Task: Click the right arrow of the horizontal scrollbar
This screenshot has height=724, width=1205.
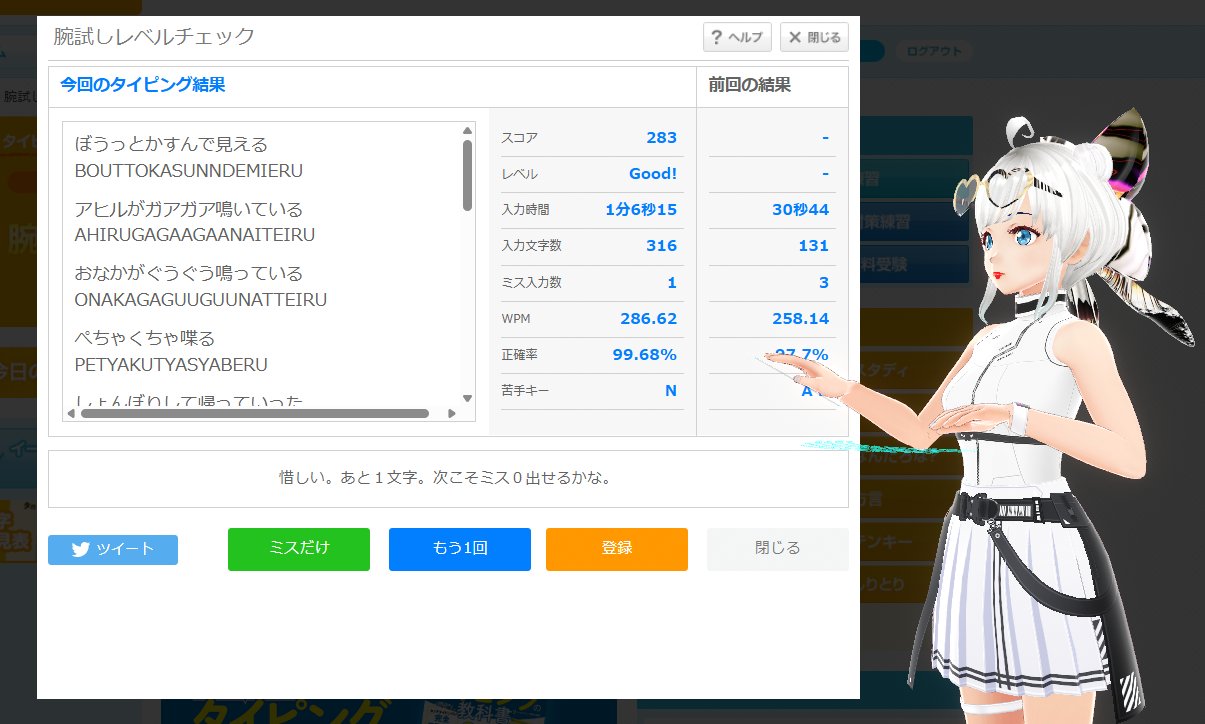Action: click(451, 413)
